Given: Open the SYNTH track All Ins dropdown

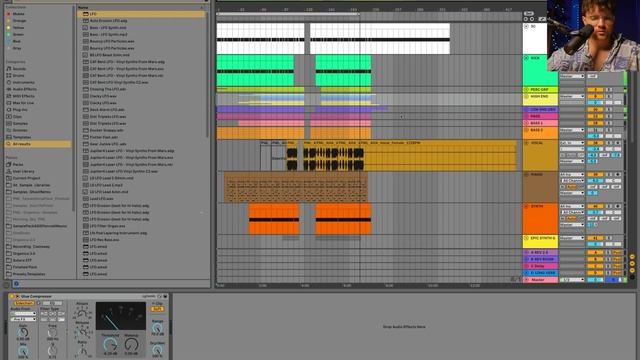Looking at the screenshot, I should tap(571, 206).
